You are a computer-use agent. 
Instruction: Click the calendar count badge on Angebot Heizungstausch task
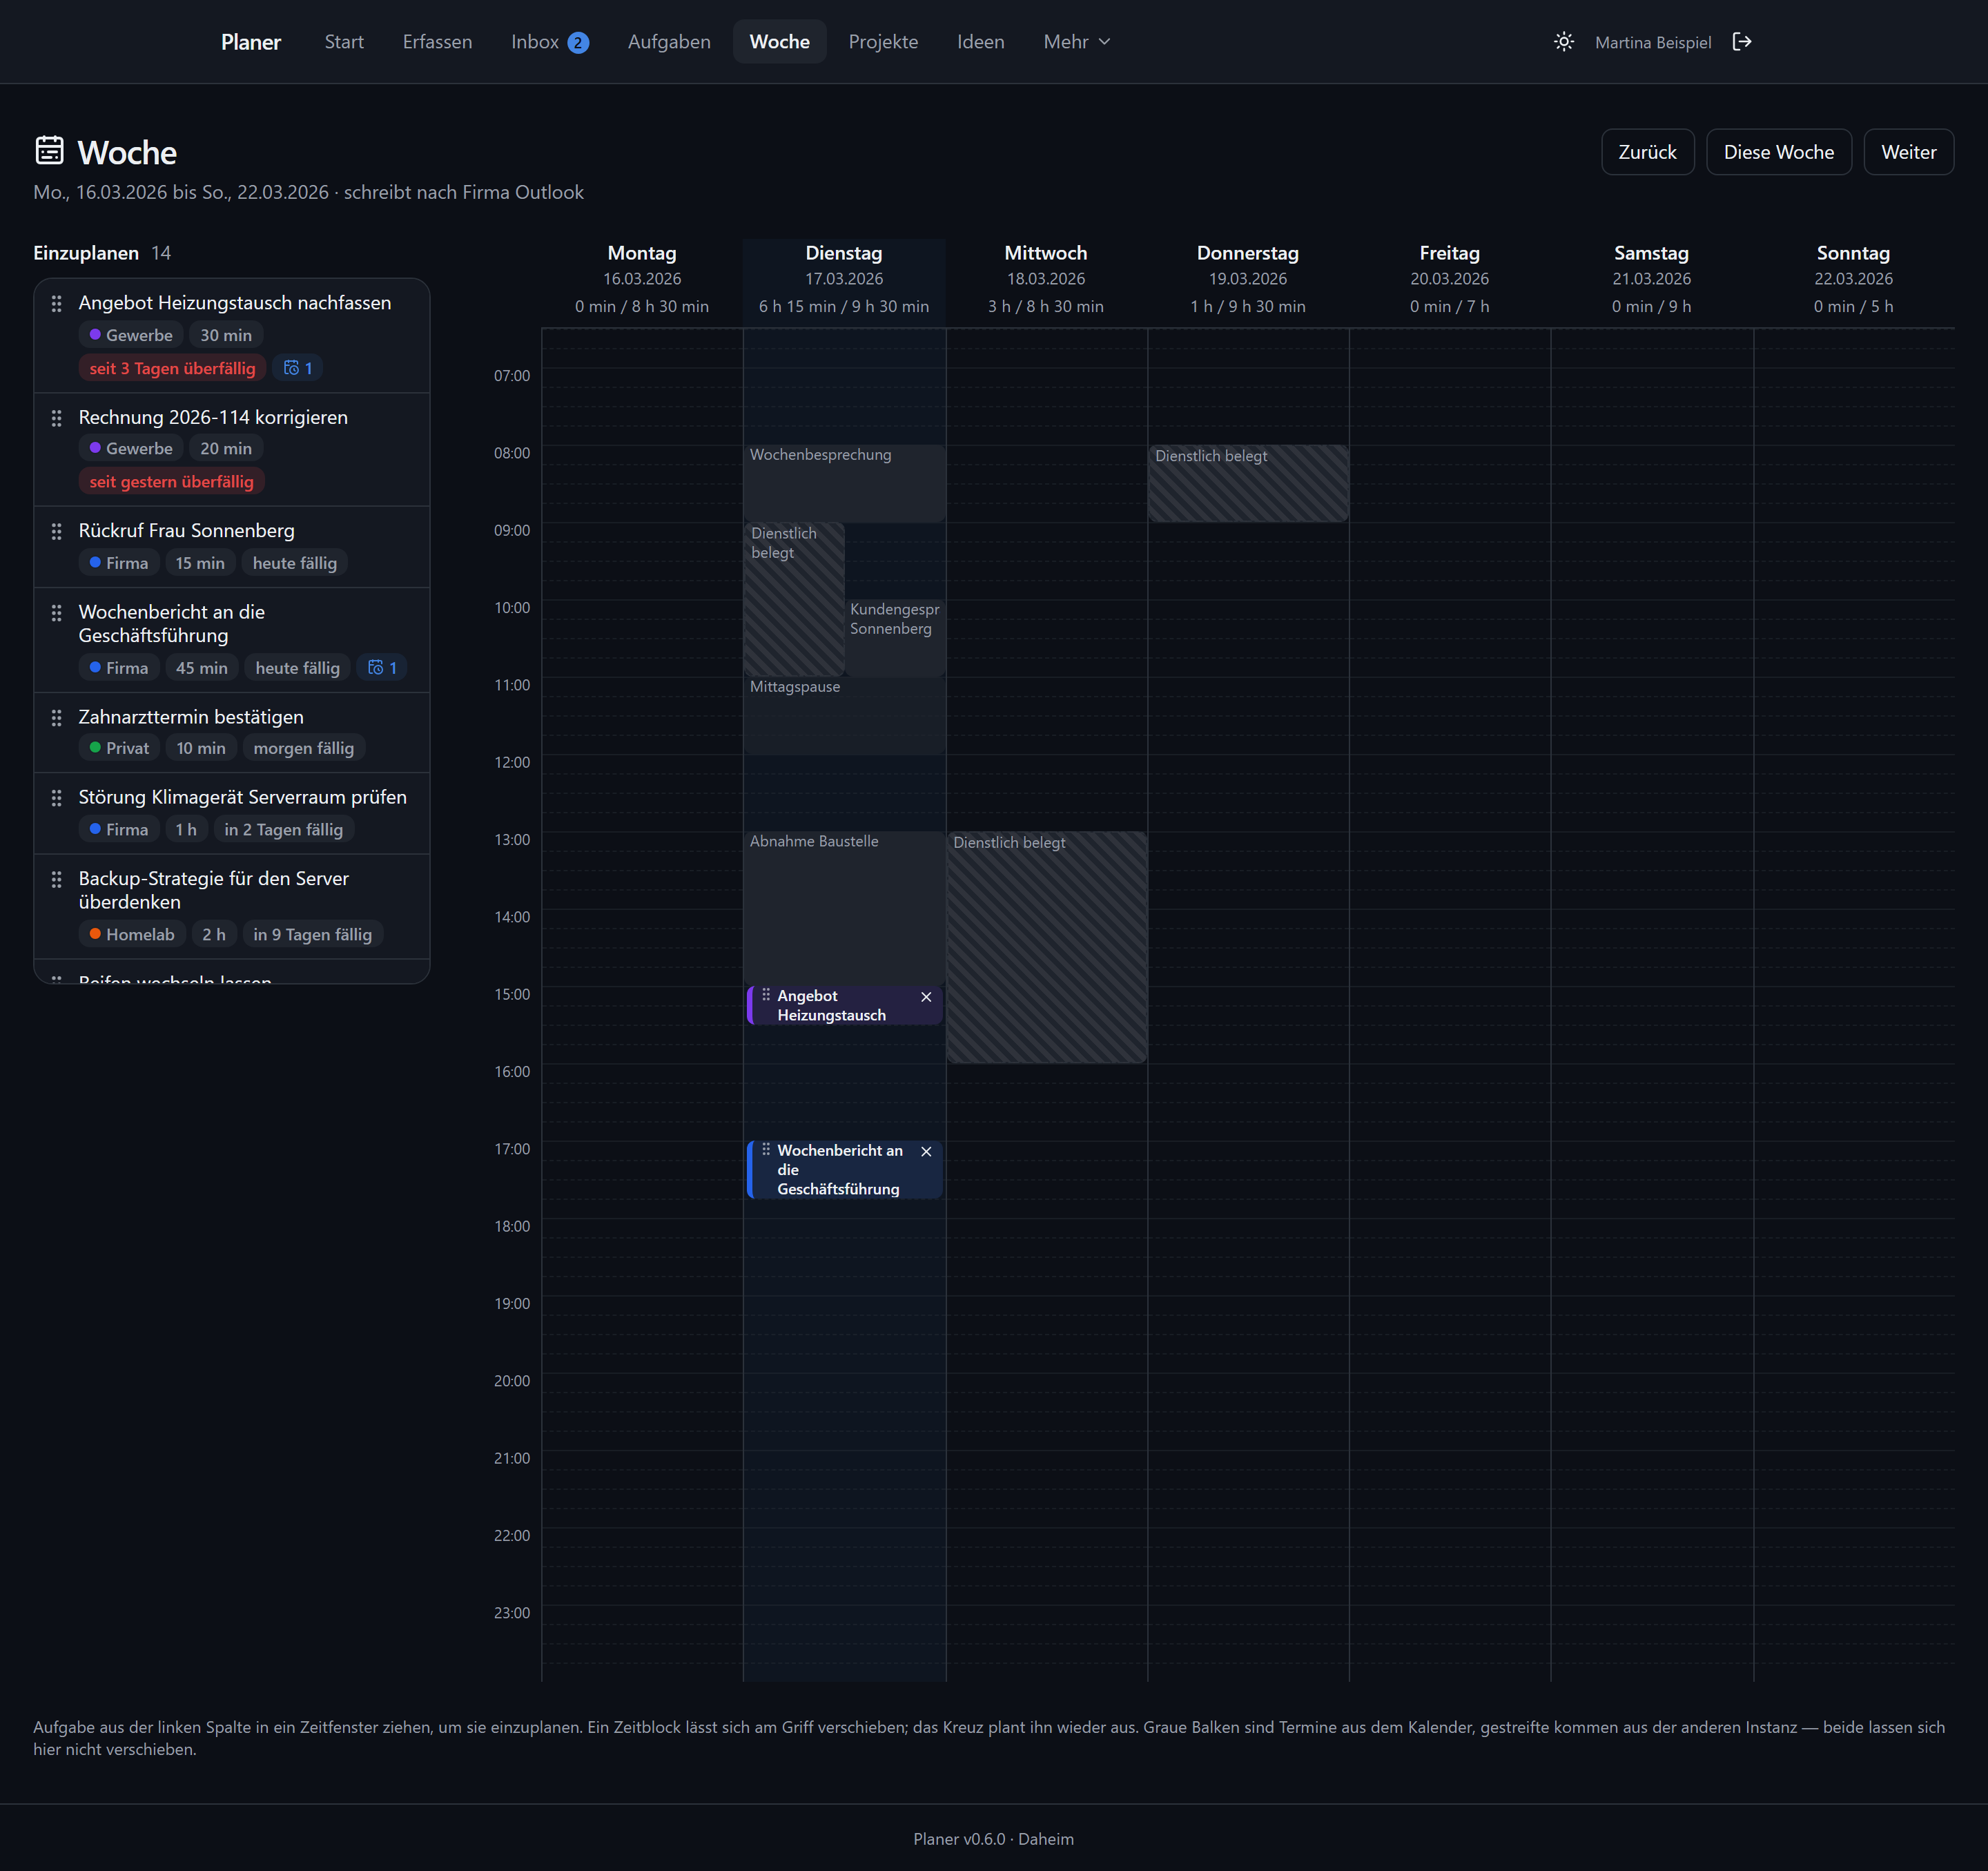click(x=298, y=368)
